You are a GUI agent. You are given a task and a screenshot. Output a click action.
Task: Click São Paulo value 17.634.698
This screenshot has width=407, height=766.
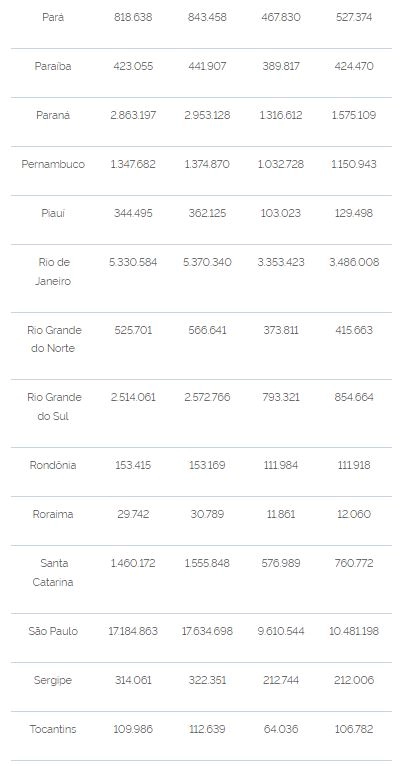(207, 631)
